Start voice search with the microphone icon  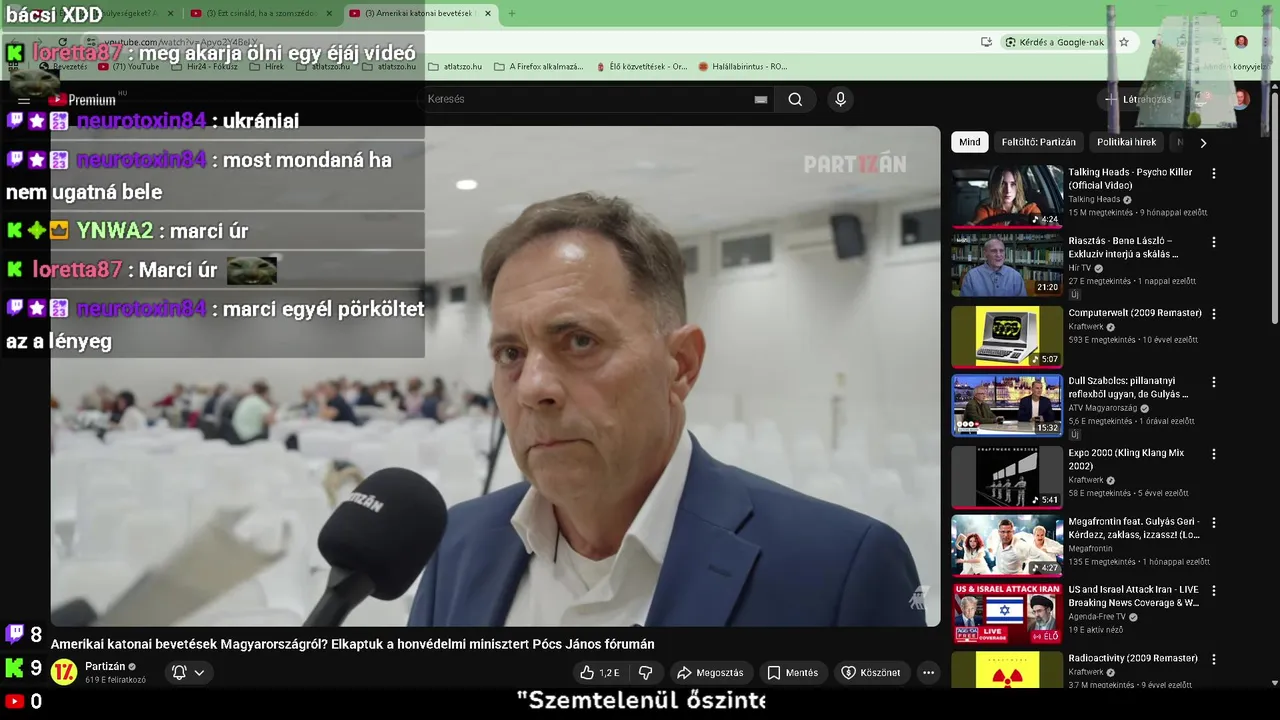[840, 99]
